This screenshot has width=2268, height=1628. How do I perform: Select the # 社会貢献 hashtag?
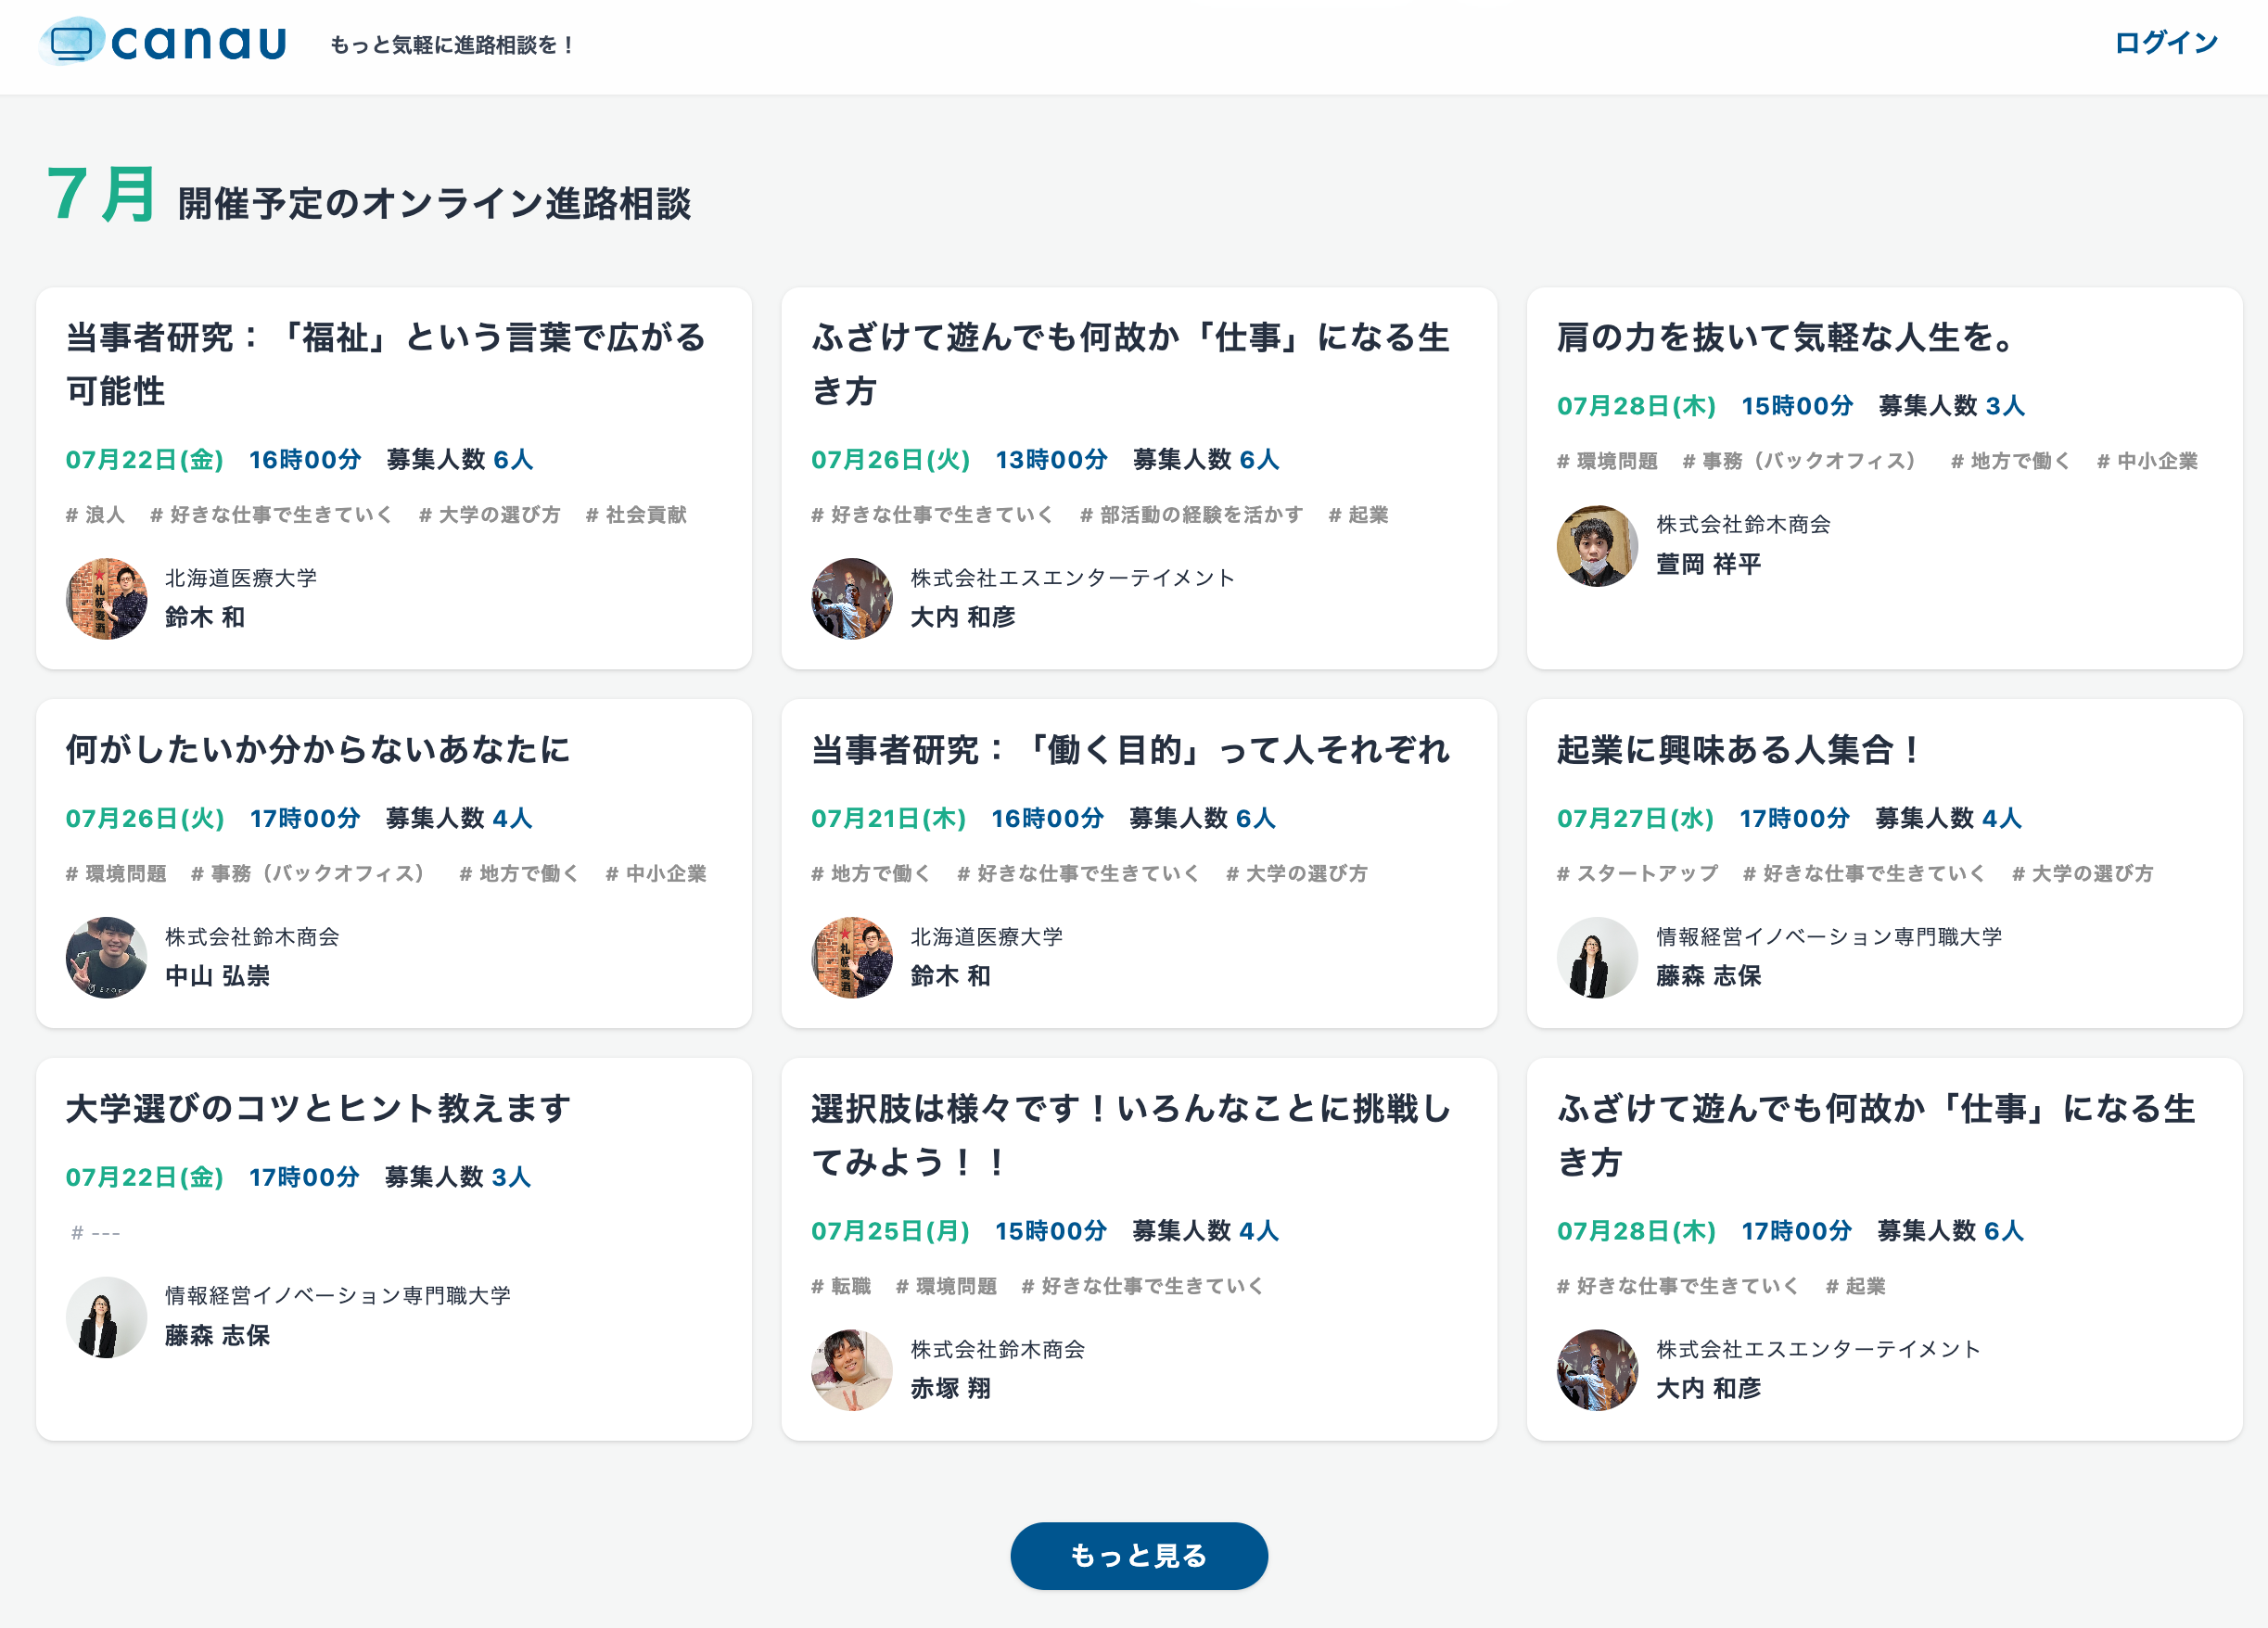(x=636, y=515)
